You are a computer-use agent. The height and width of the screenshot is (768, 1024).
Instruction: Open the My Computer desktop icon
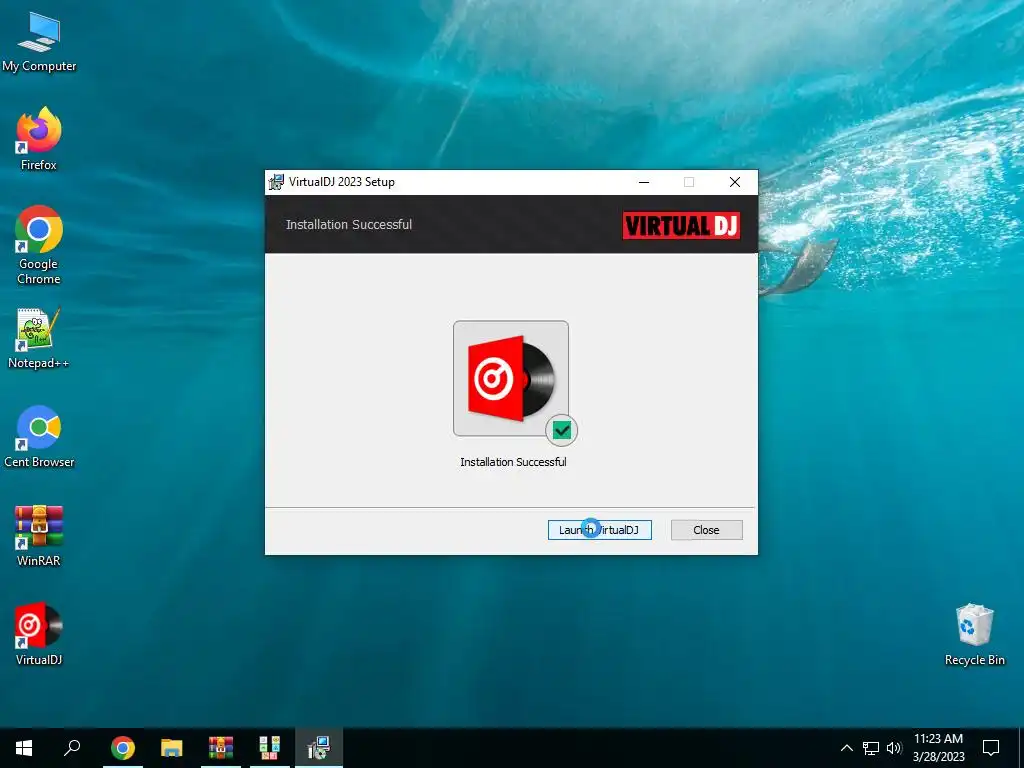pos(39,42)
